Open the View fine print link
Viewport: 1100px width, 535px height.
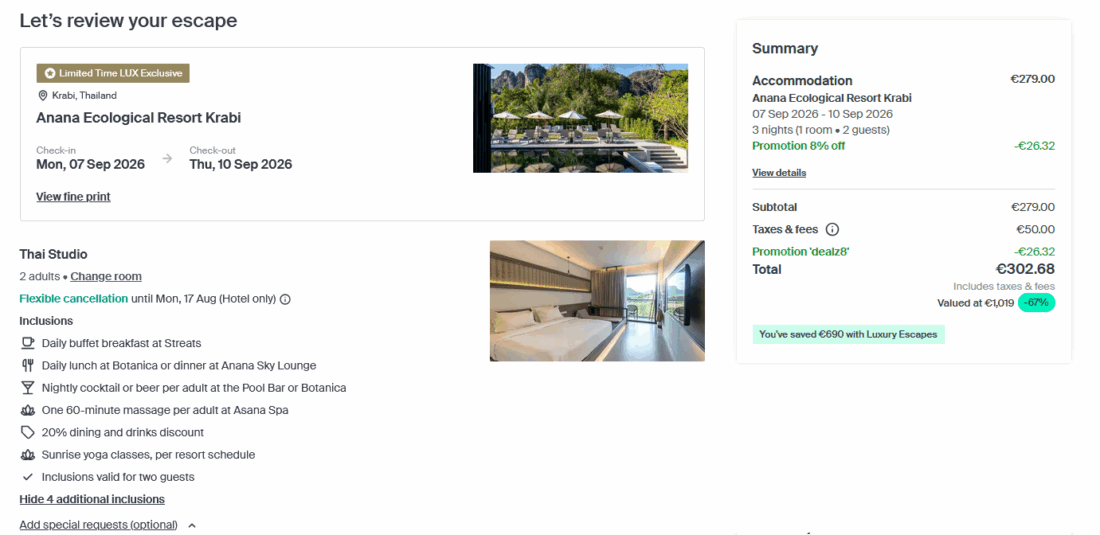pos(73,197)
